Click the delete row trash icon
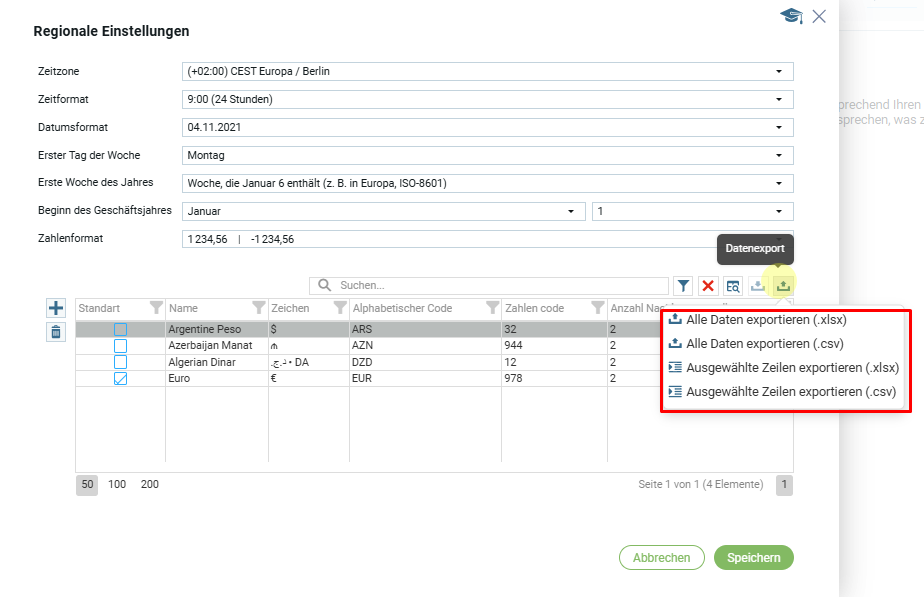924x597 pixels. click(56, 332)
